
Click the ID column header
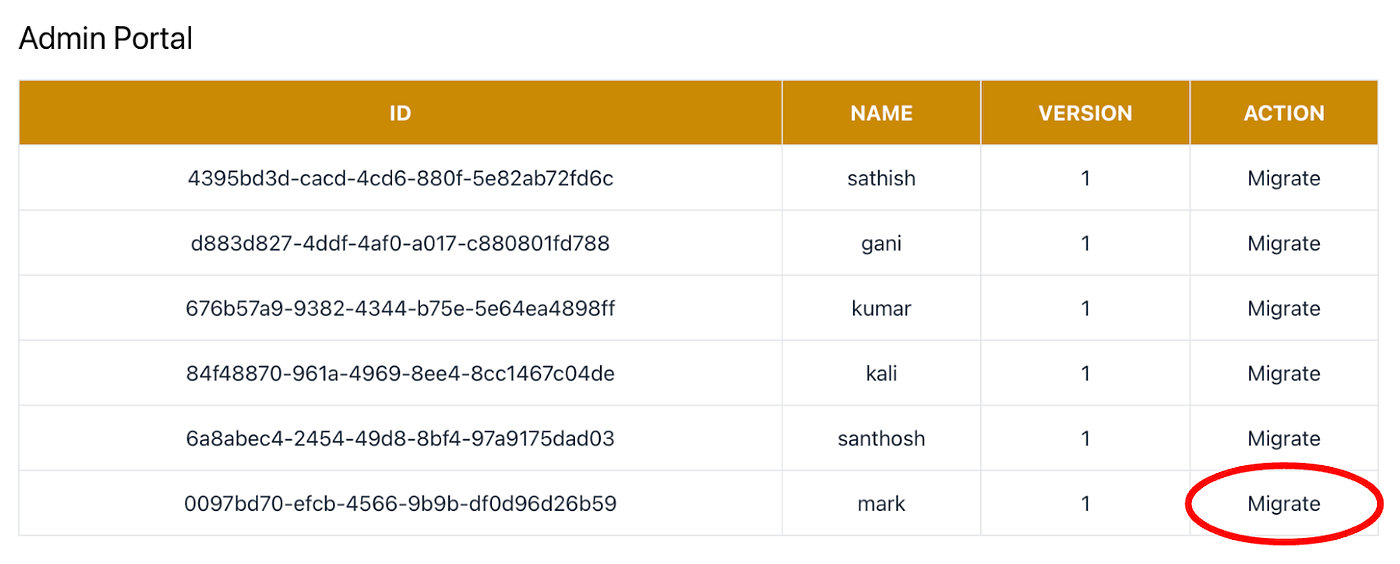pyautogui.click(x=400, y=113)
